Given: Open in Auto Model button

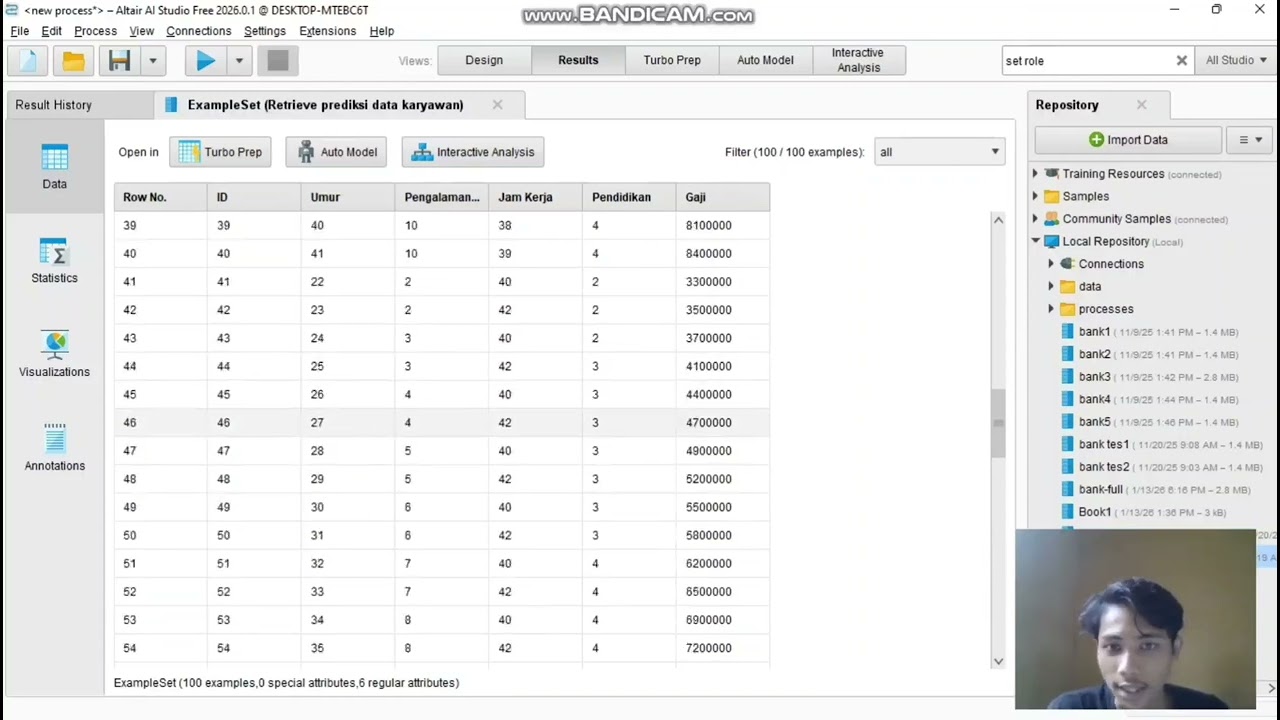Looking at the screenshot, I should click(x=336, y=152).
